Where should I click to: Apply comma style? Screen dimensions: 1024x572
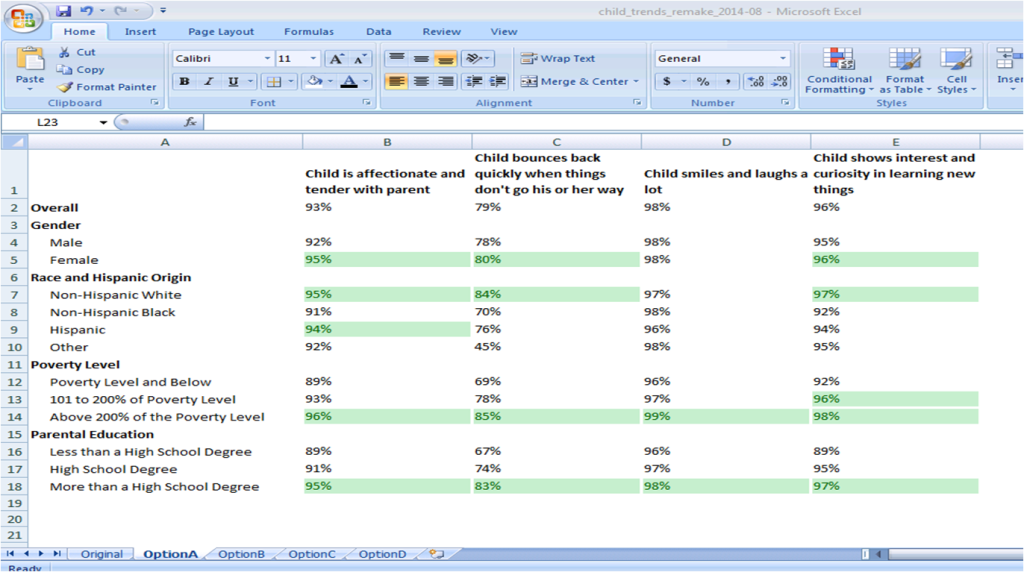click(728, 82)
